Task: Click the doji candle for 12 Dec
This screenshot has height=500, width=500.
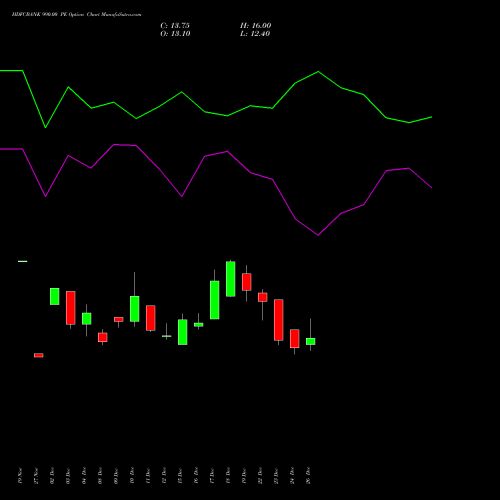Action: 167,336
